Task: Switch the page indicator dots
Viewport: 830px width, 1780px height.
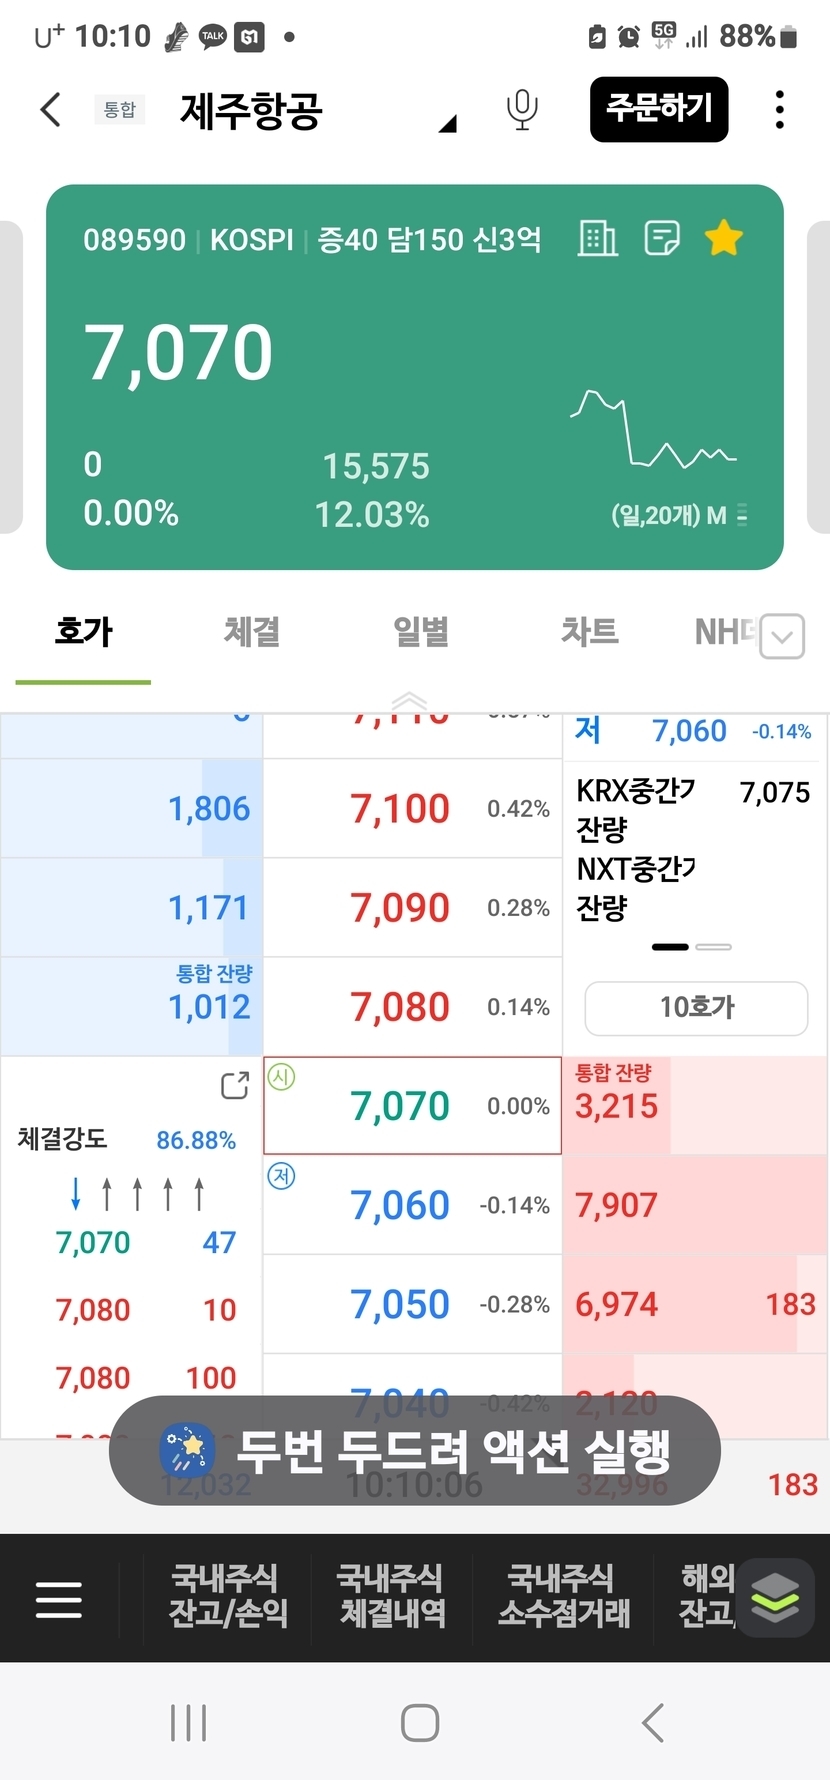Action: 691,946
